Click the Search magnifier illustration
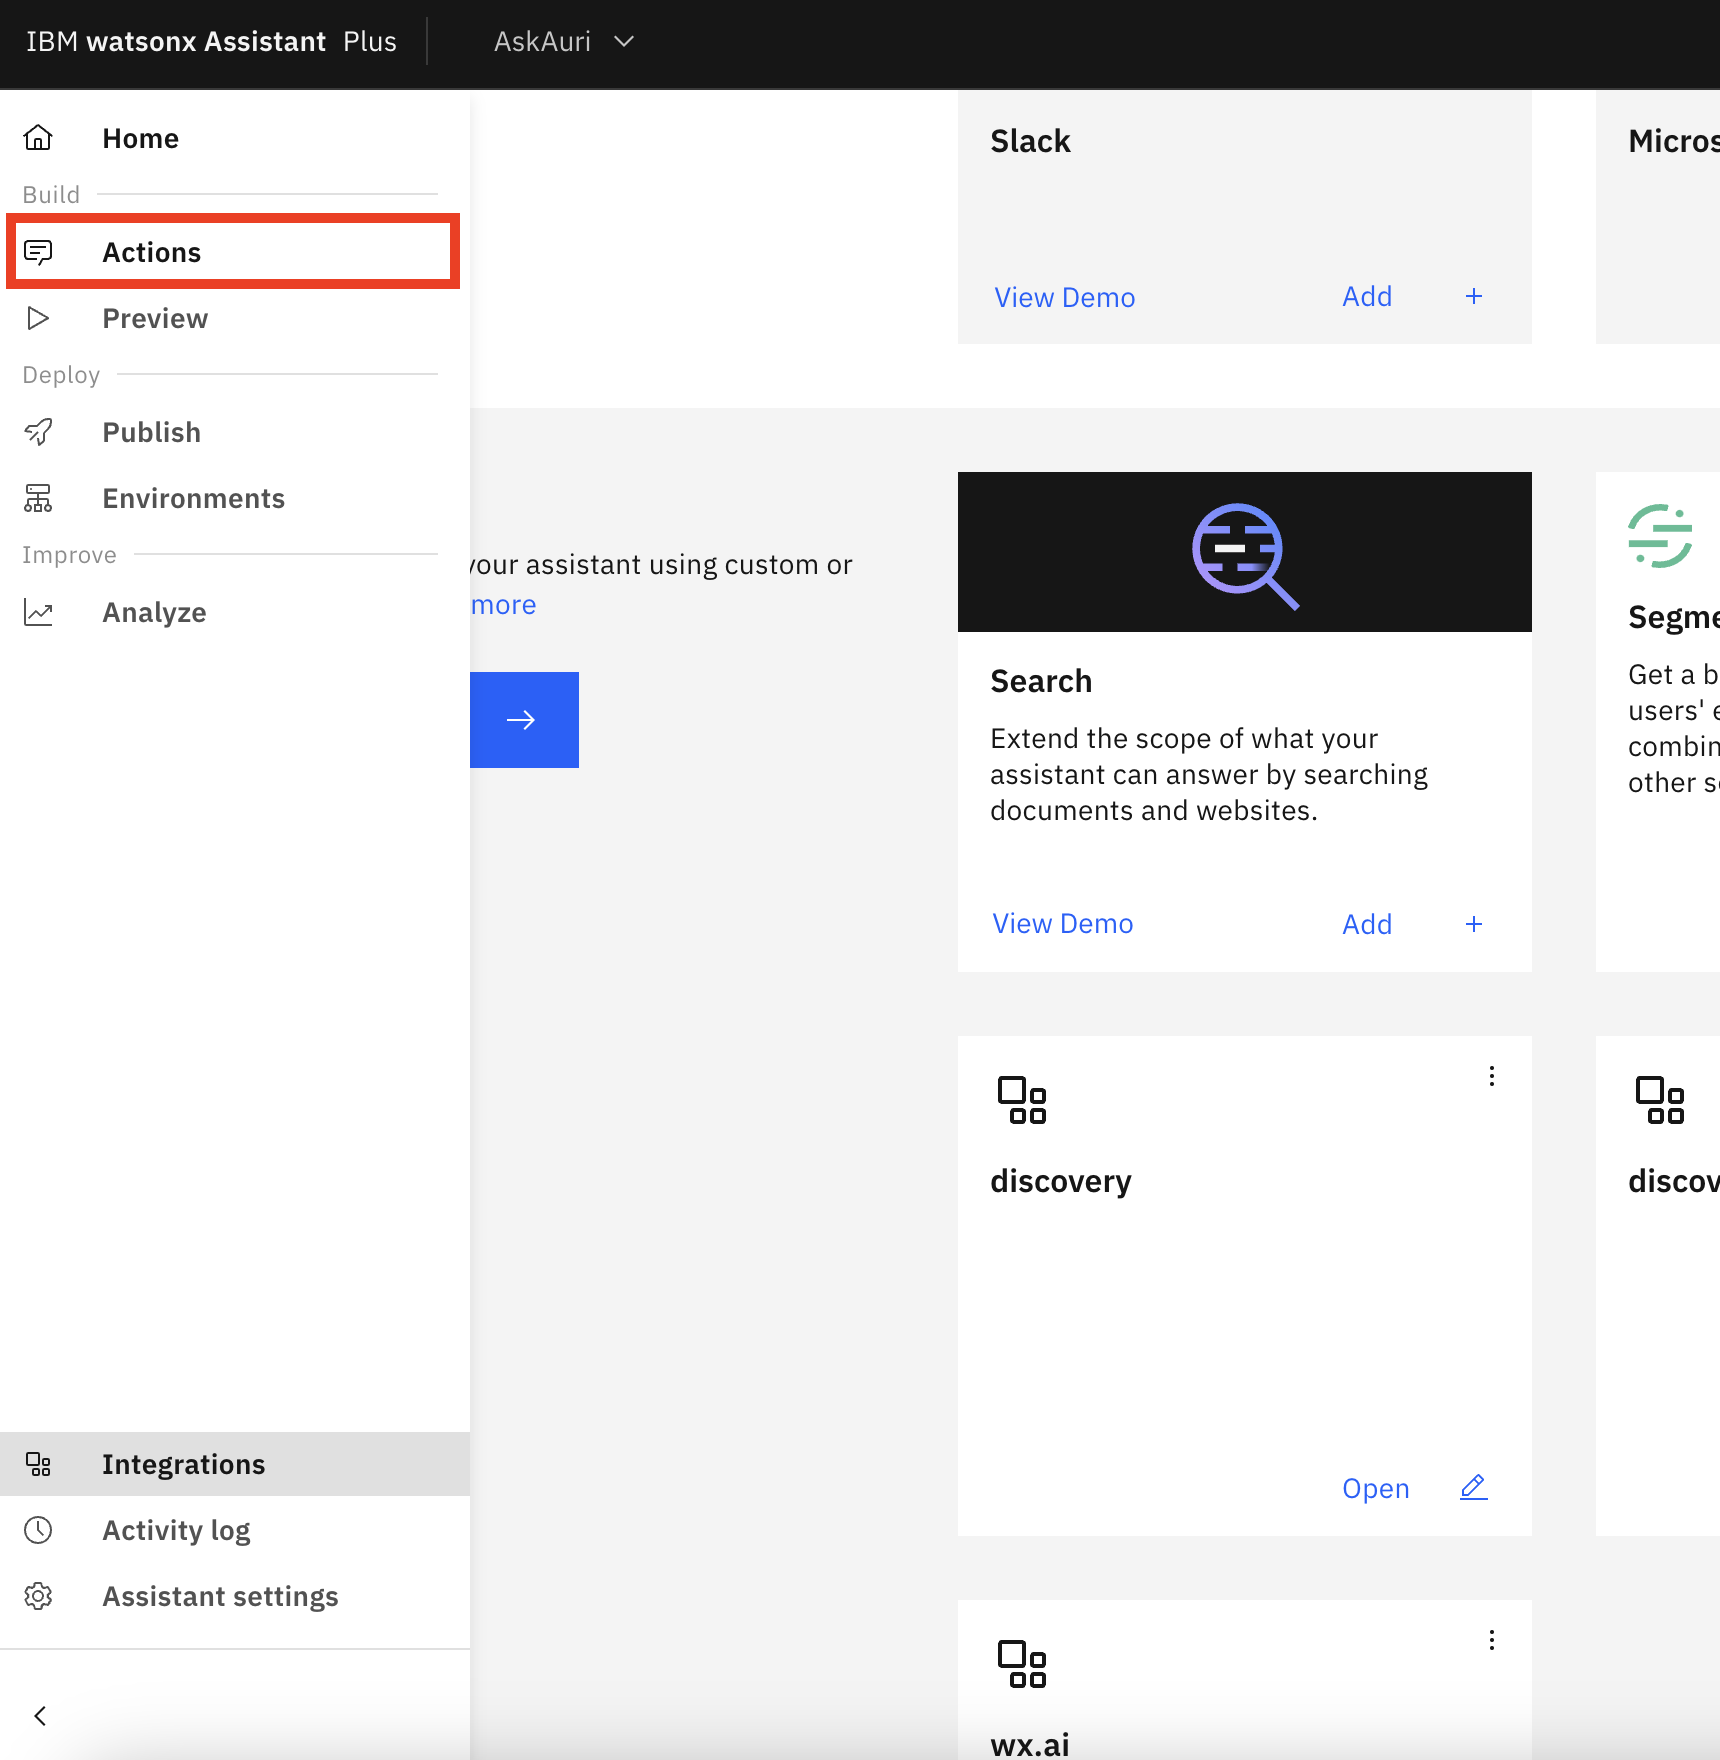Viewport: 1720px width, 1760px height. pos(1244,555)
